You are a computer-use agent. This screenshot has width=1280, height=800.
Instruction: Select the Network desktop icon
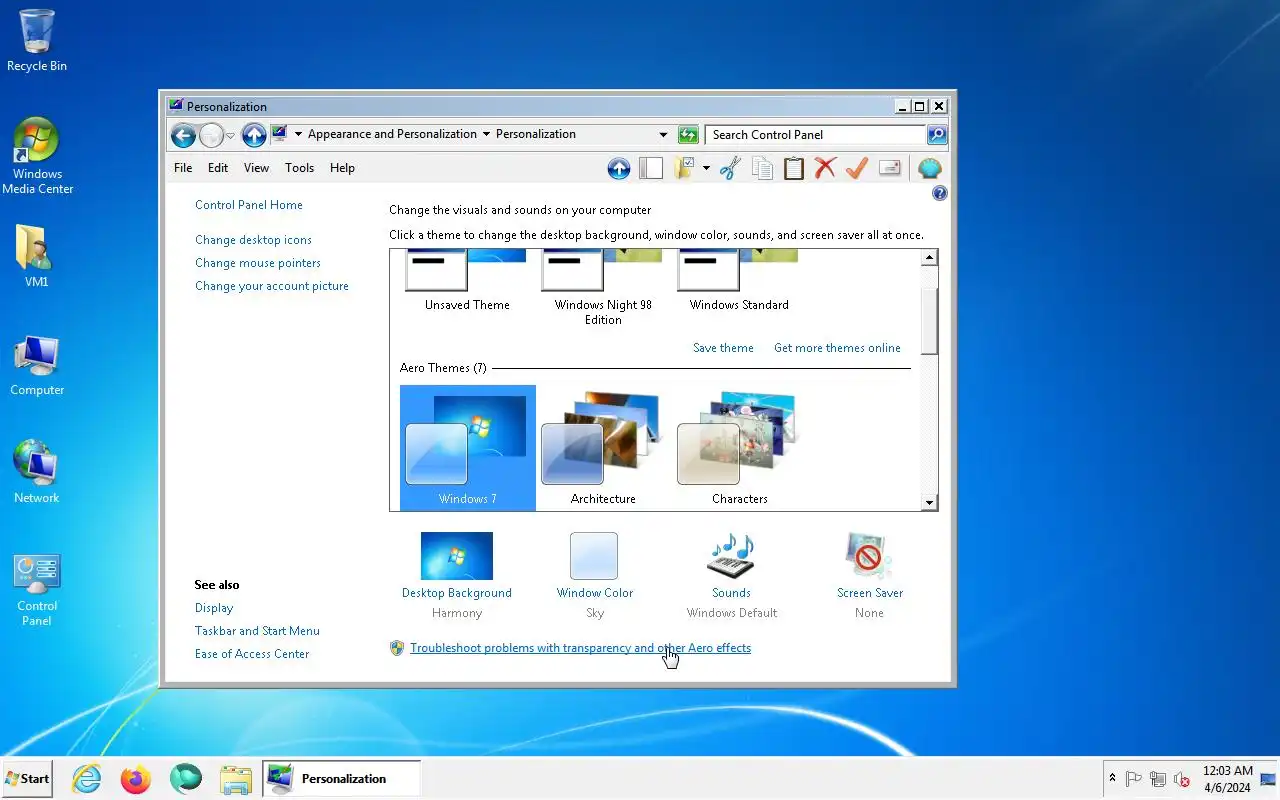(x=37, y=472)
